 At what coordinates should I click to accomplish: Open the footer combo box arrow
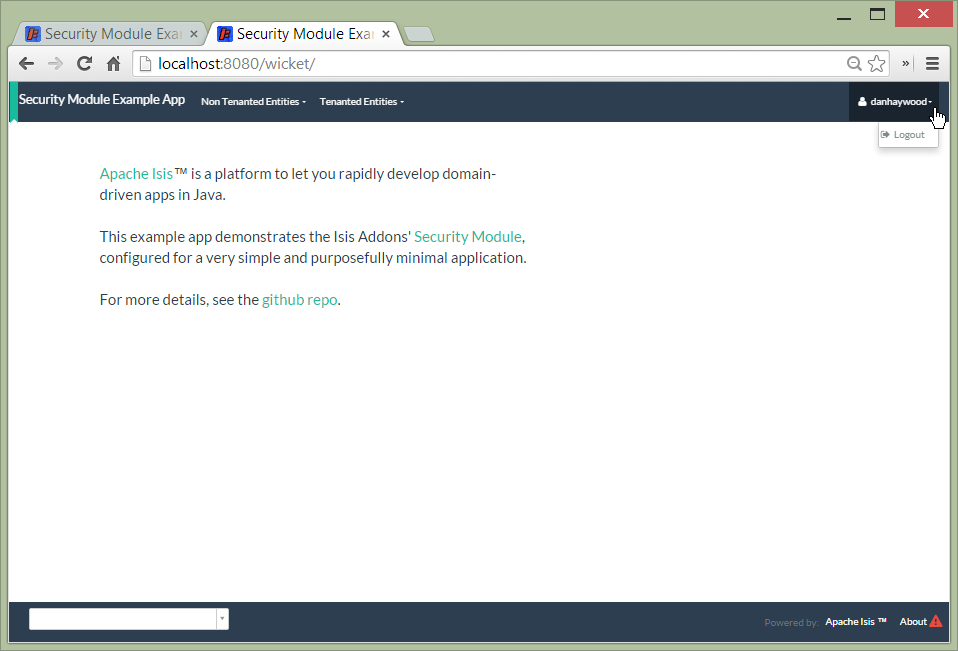(x=222, y=619)
